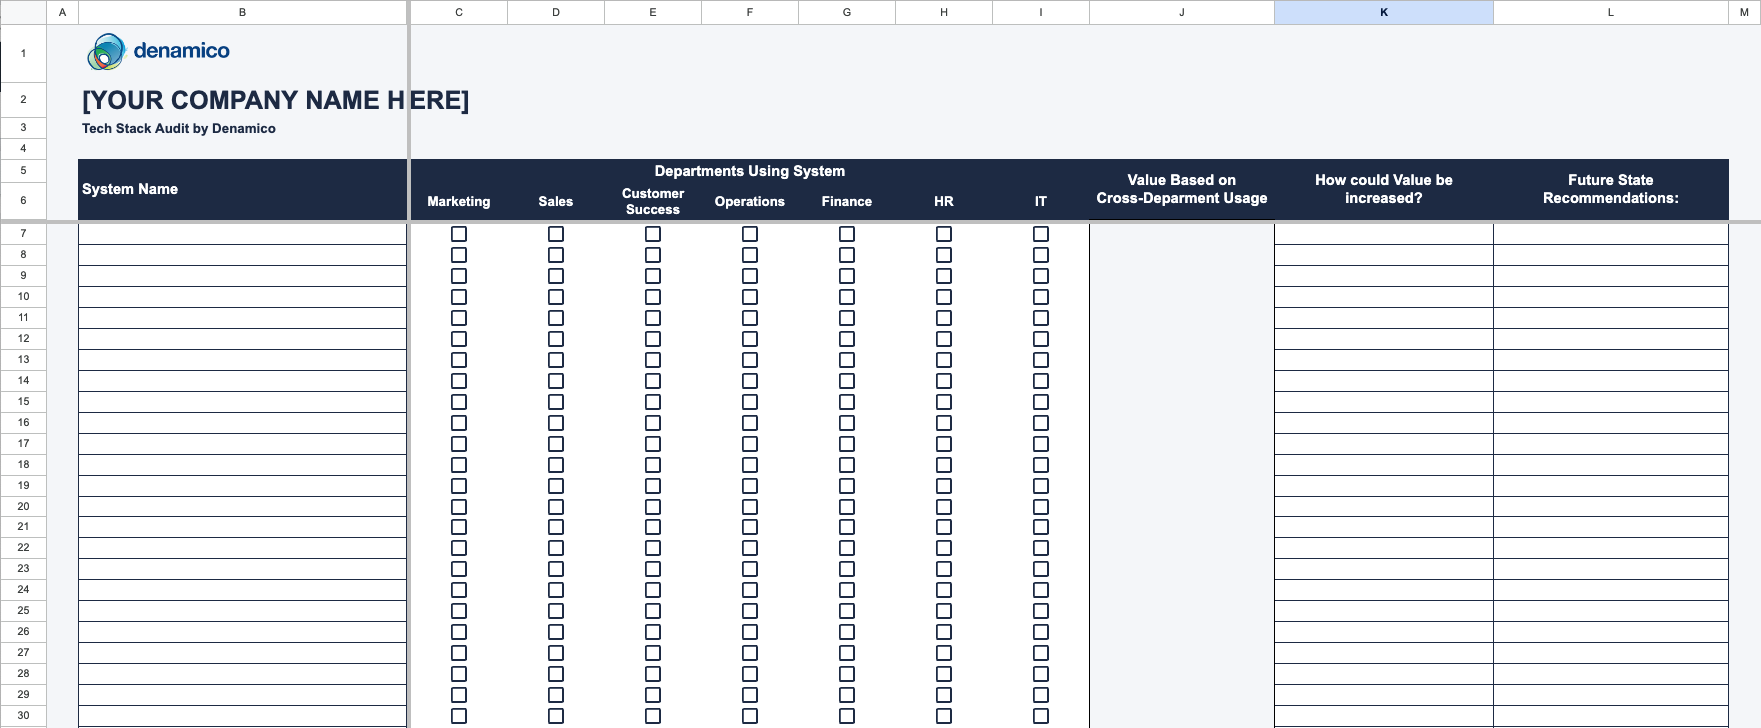Toggle the Marketing checkbox in row 25

(459, 611)
